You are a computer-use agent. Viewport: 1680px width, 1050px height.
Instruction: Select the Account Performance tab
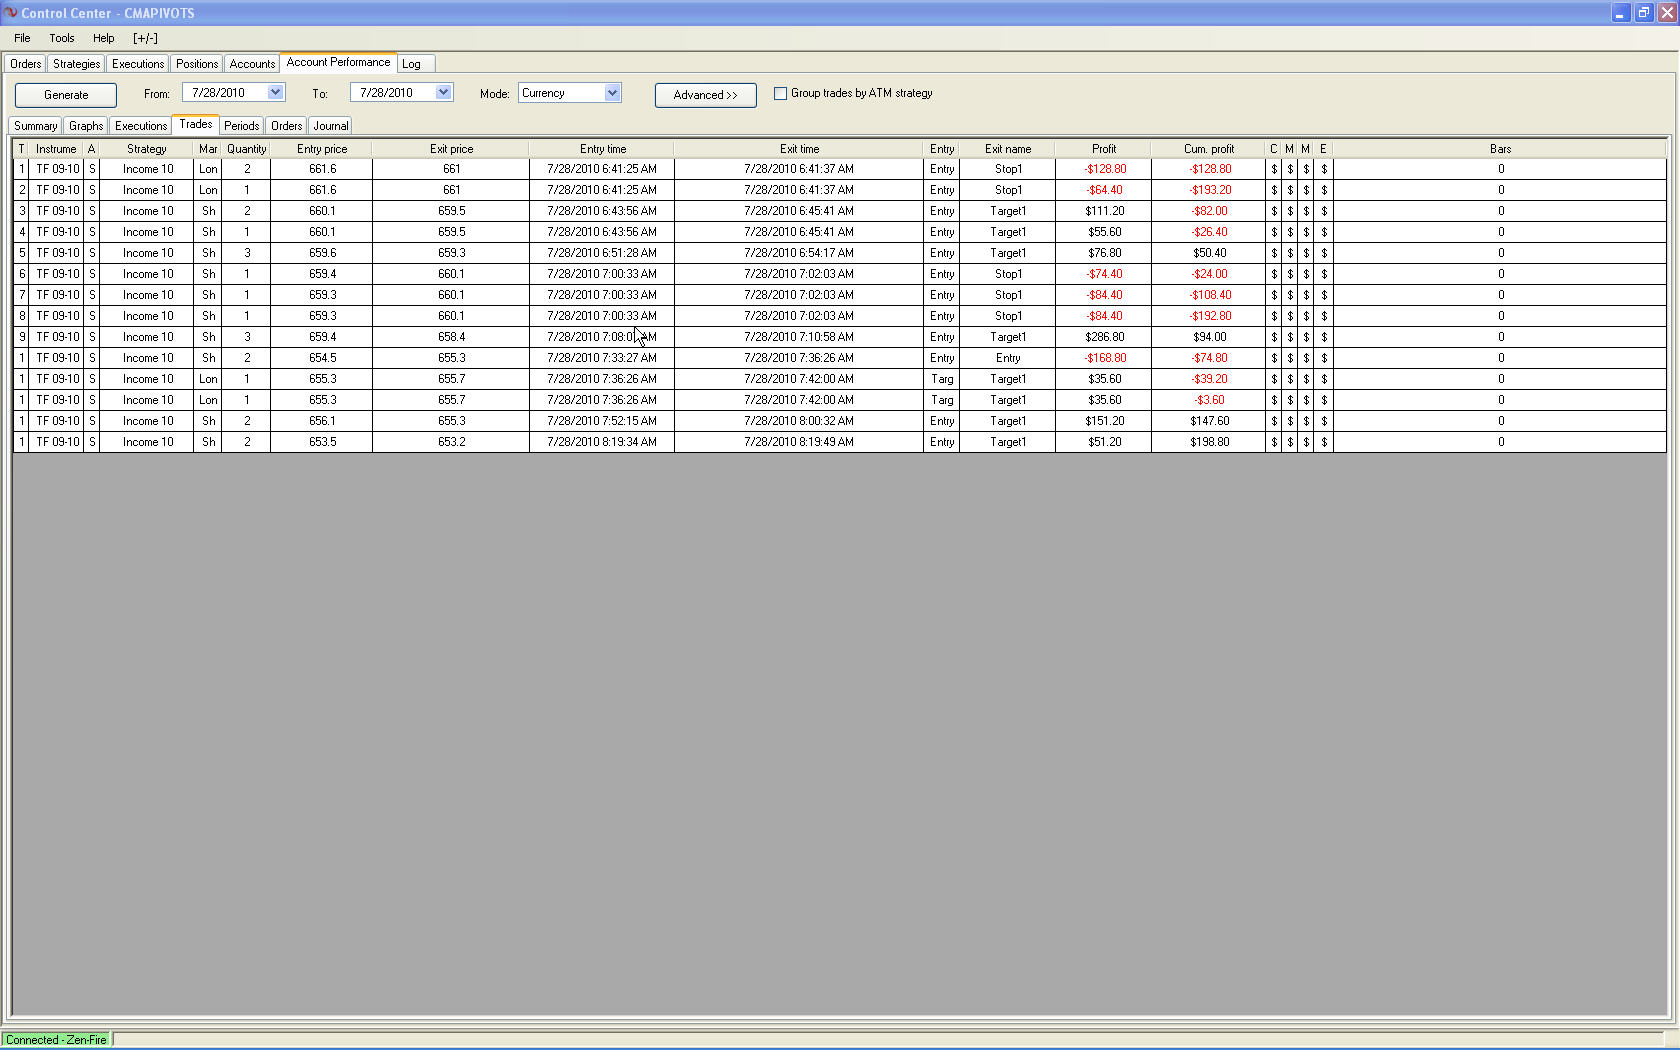338,62
